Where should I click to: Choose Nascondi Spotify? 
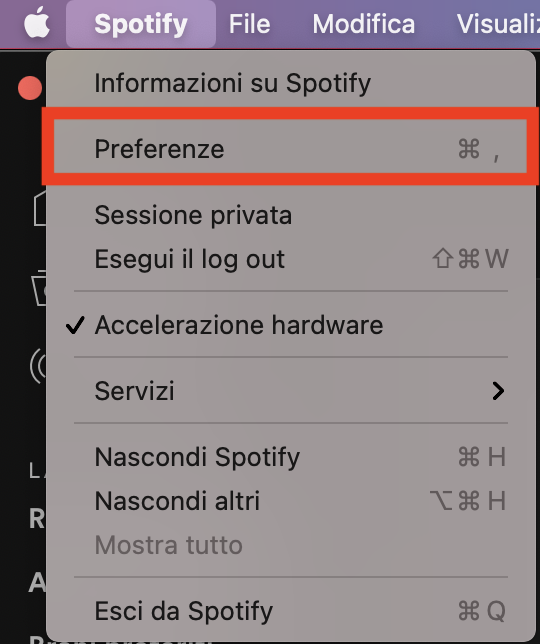click(x=291, y=457)
